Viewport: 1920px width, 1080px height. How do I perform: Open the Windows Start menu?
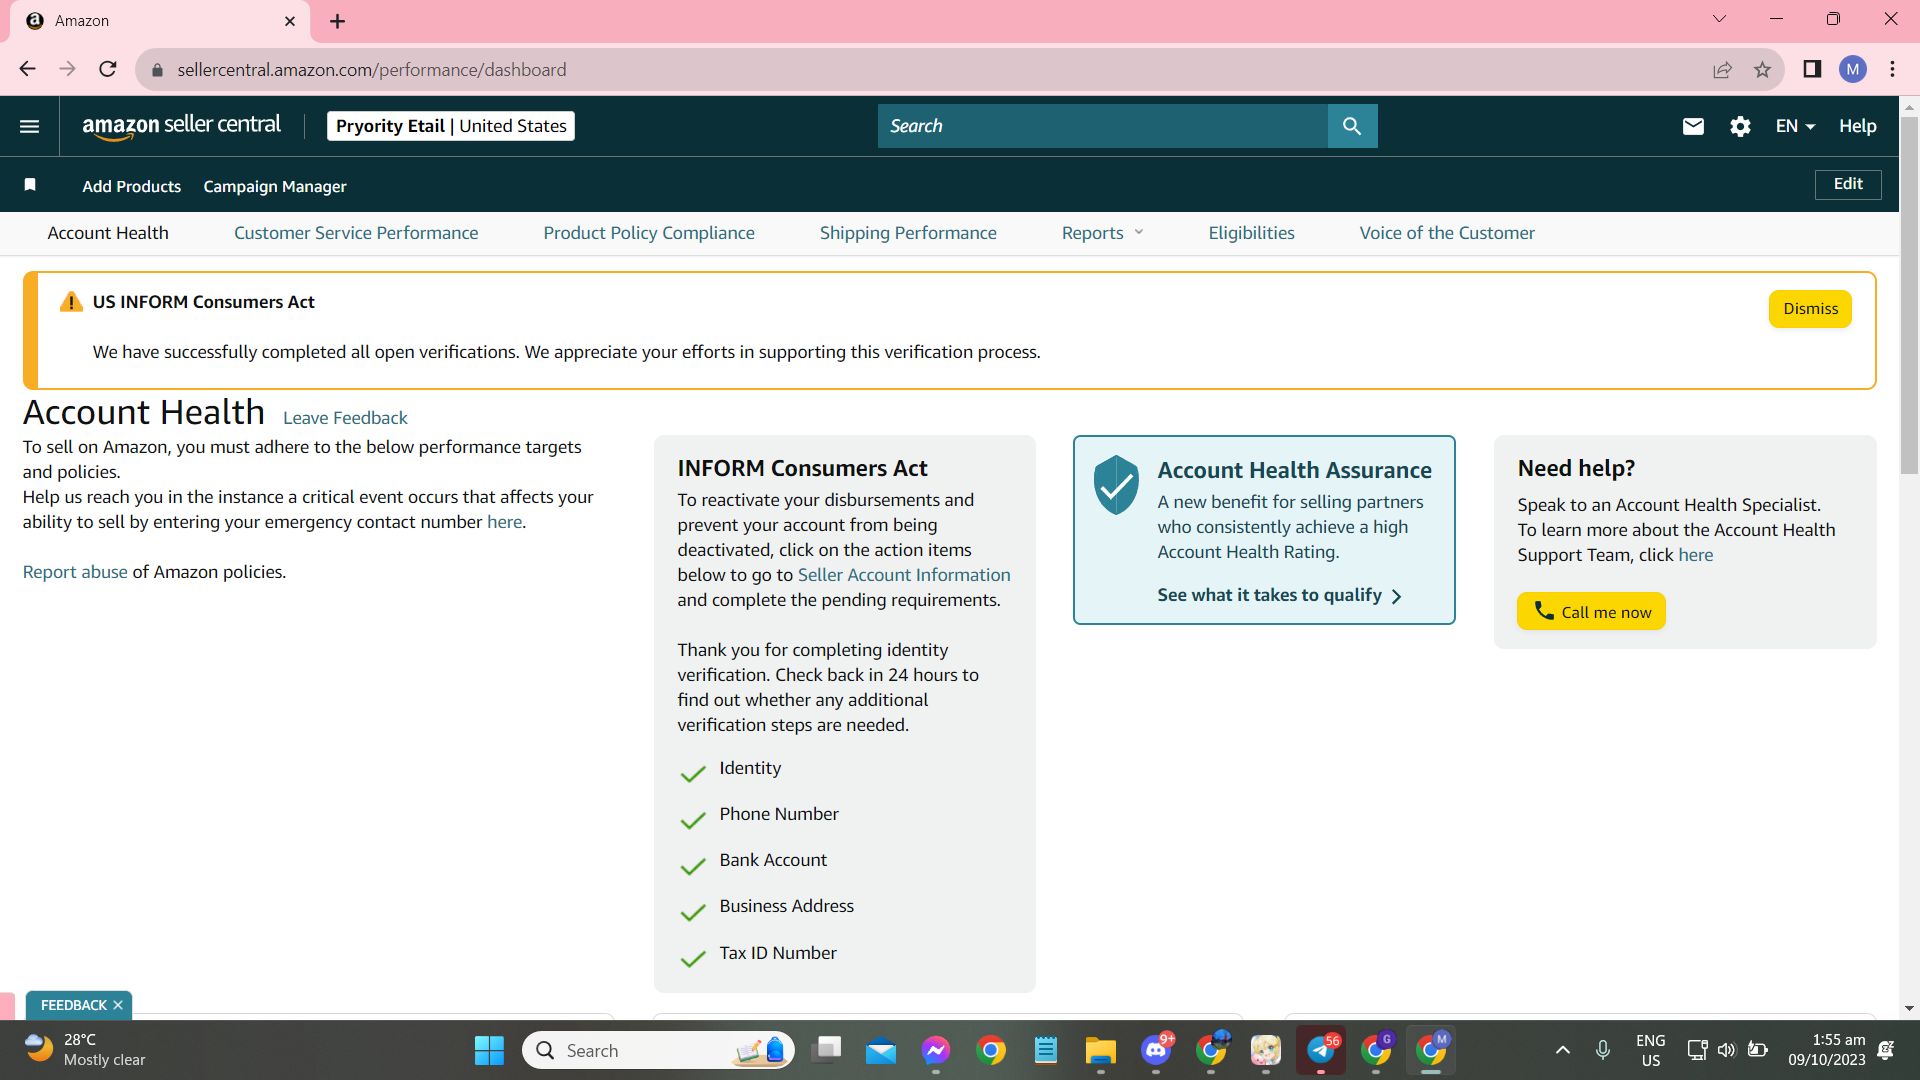tap(489, 1050)
